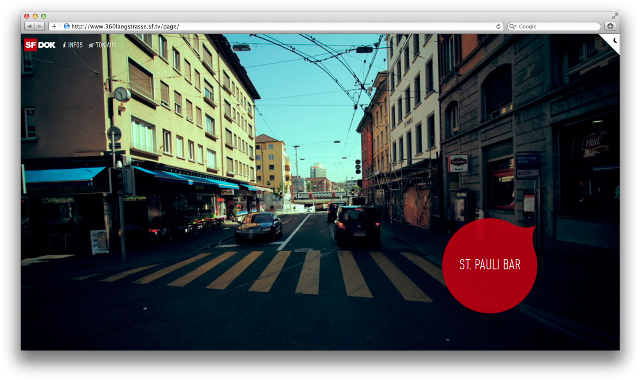Open the search engine magnifier dropdown
This screenshot has height=380, width=640.
[x=513, y=27]
